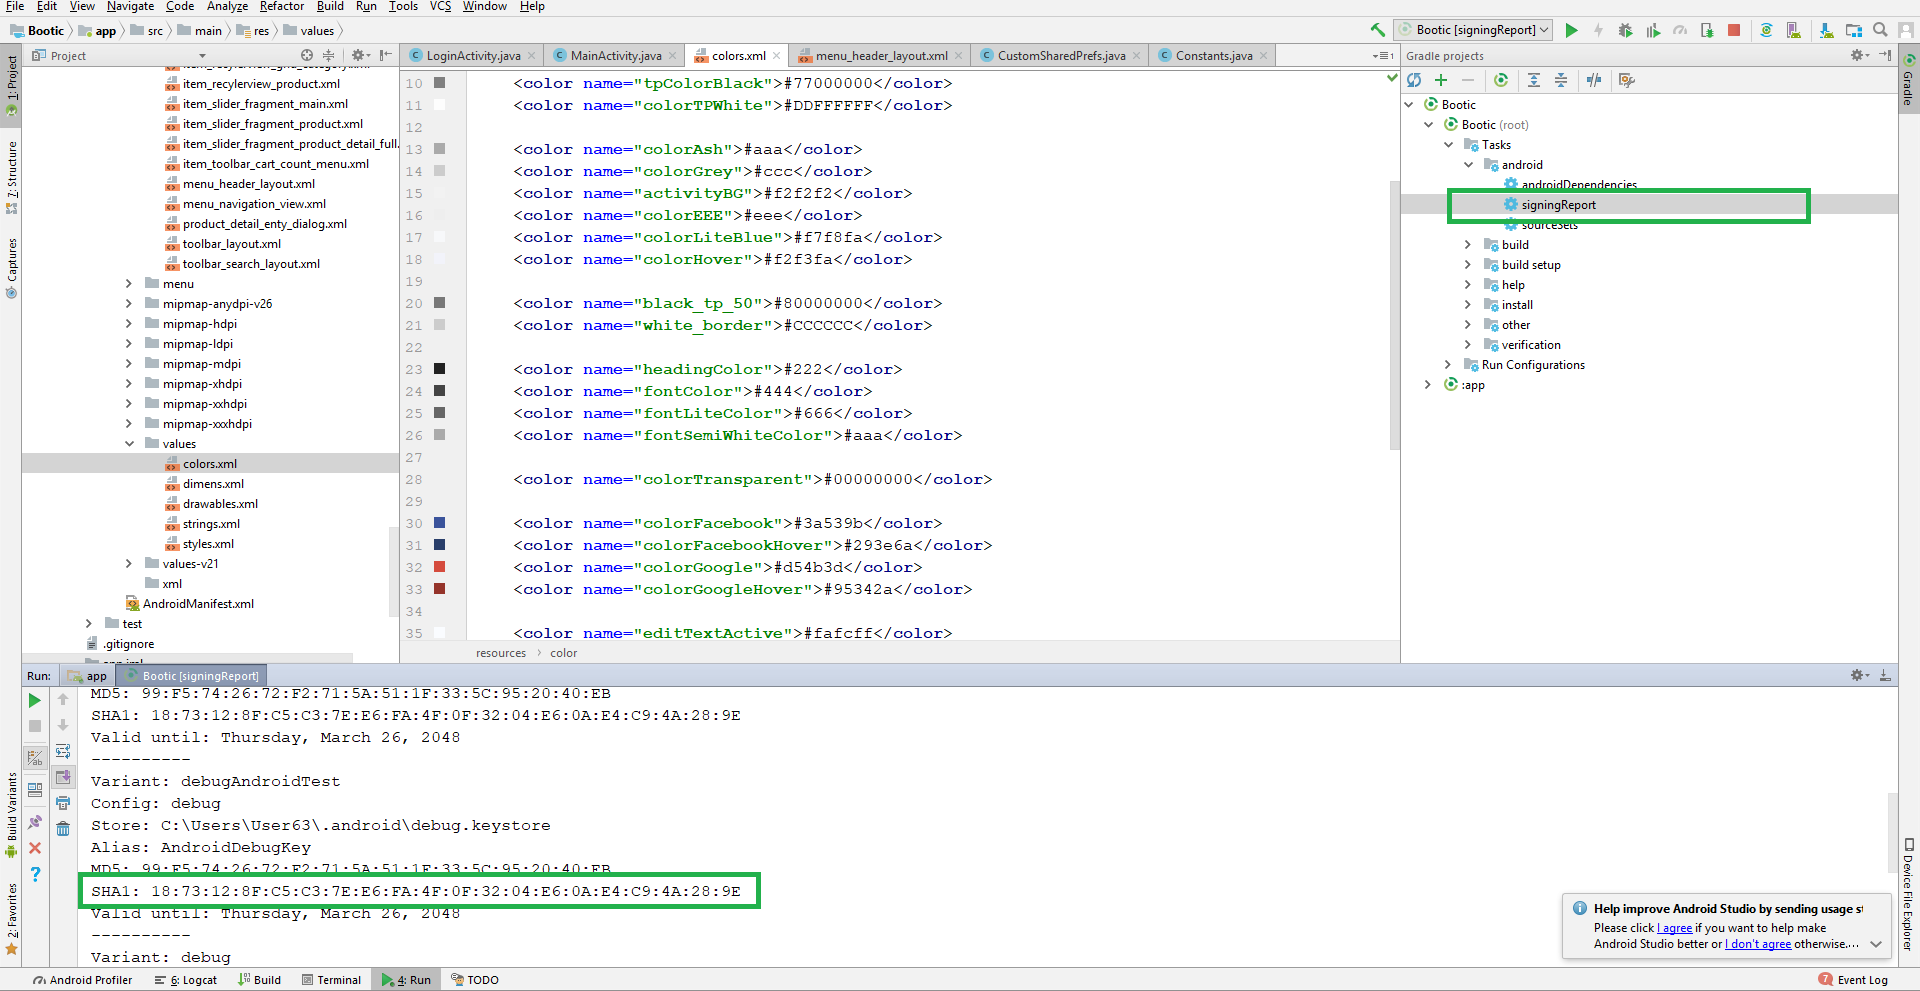1920x991 pixels.
Task: Click the Print icon in Run console
Action: coord(63,803)
